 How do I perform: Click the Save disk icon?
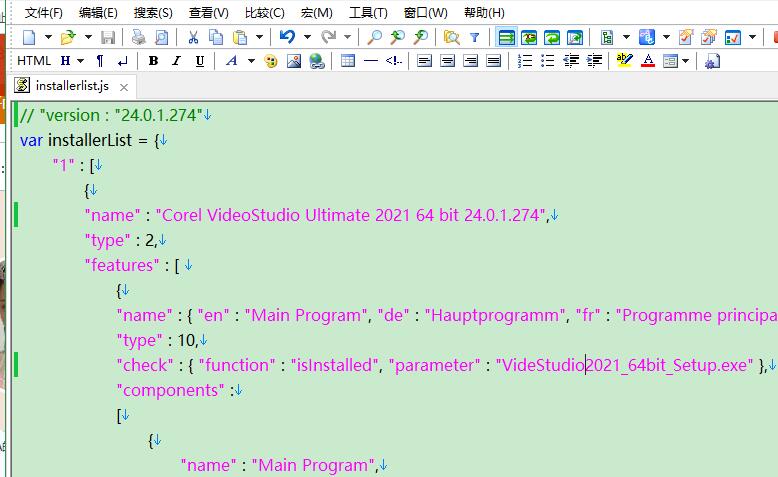(108, 37)
